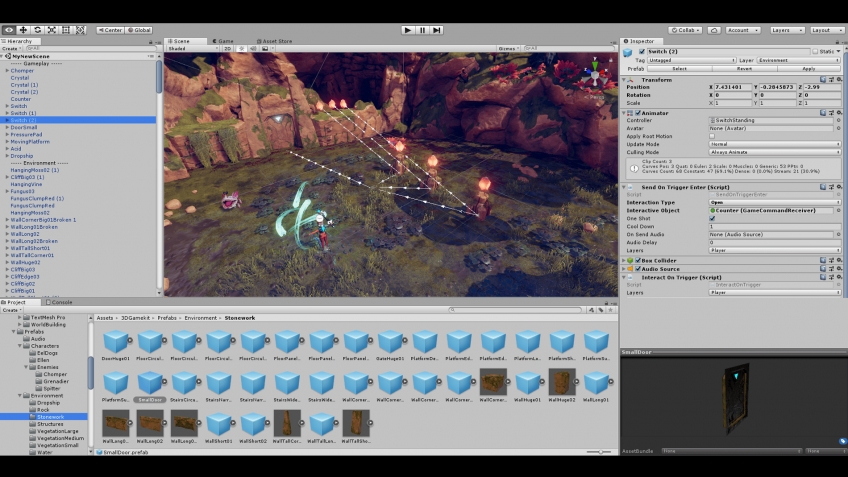This screenshot has width=848, height=477.
Task: Enable Apply Root Motion checkbox
Action: point(712,136)
